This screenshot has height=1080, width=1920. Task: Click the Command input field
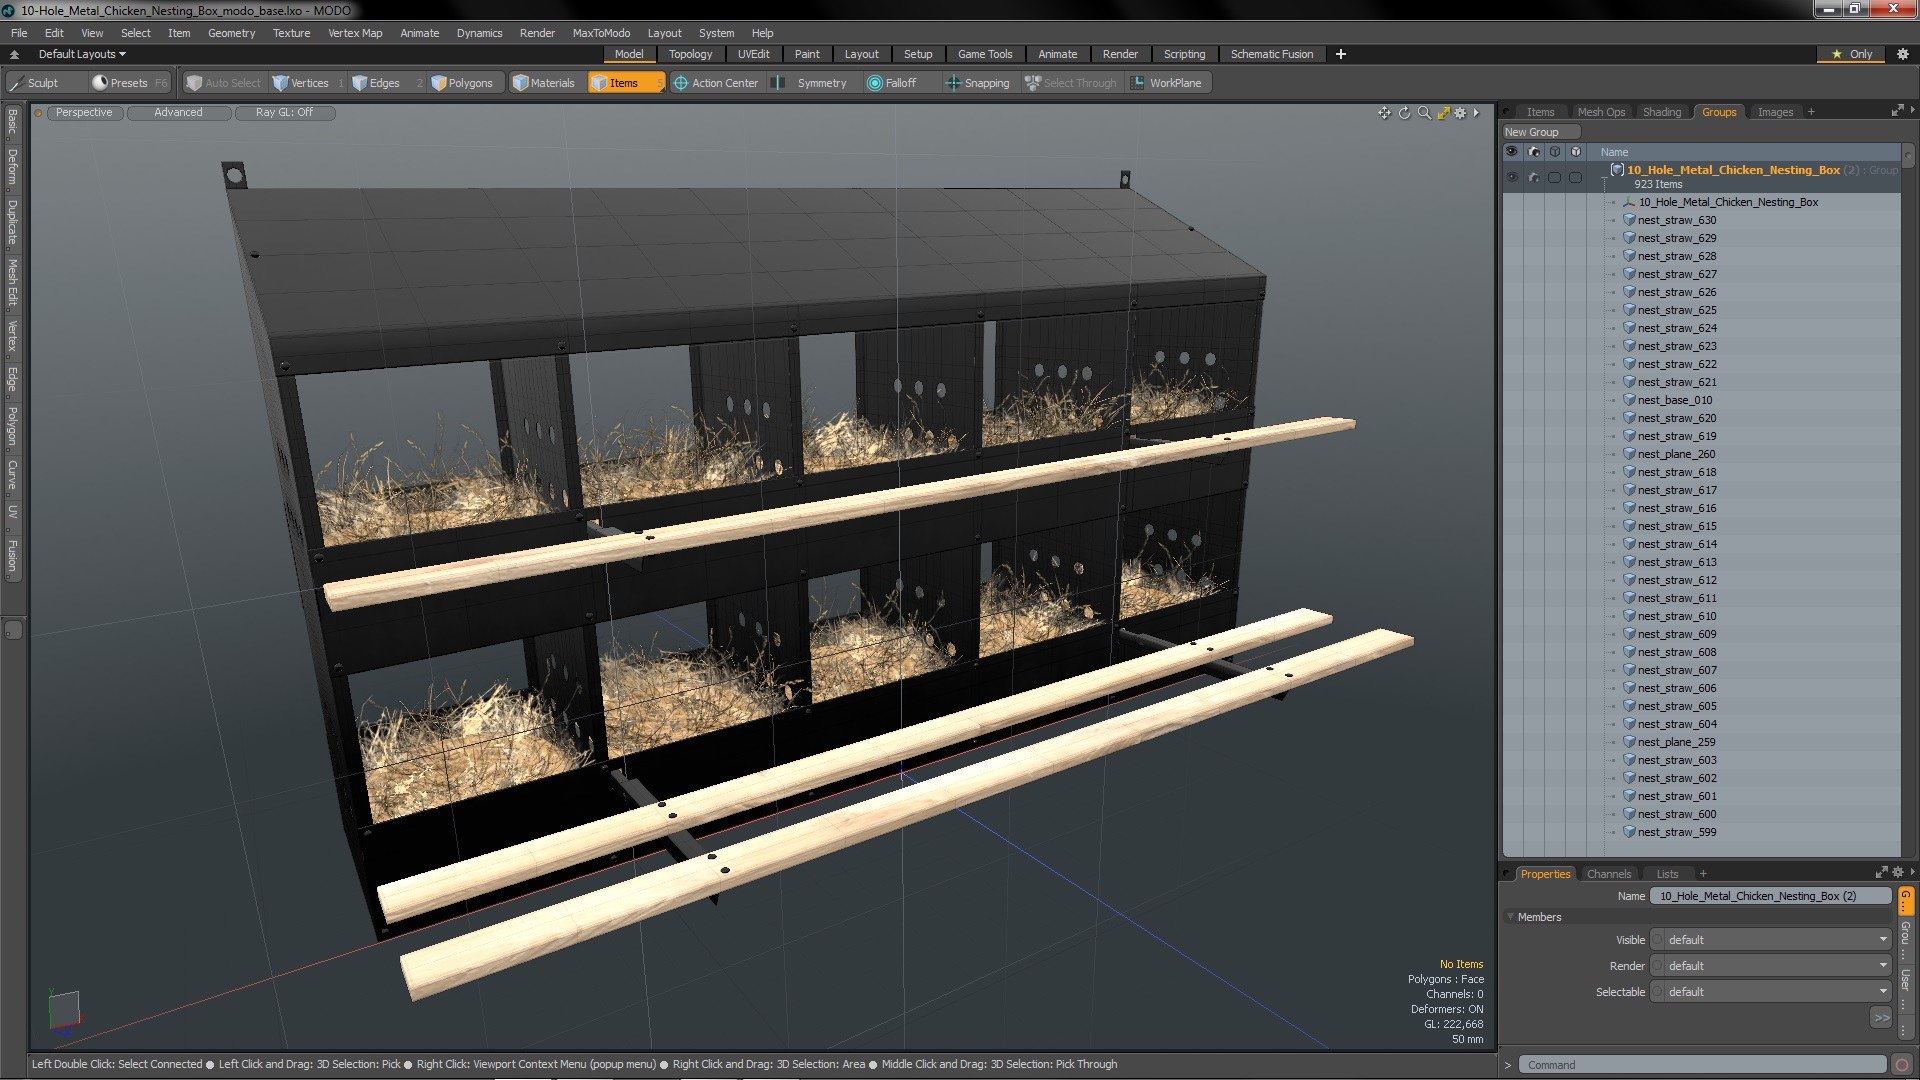coord(1702,1065)
